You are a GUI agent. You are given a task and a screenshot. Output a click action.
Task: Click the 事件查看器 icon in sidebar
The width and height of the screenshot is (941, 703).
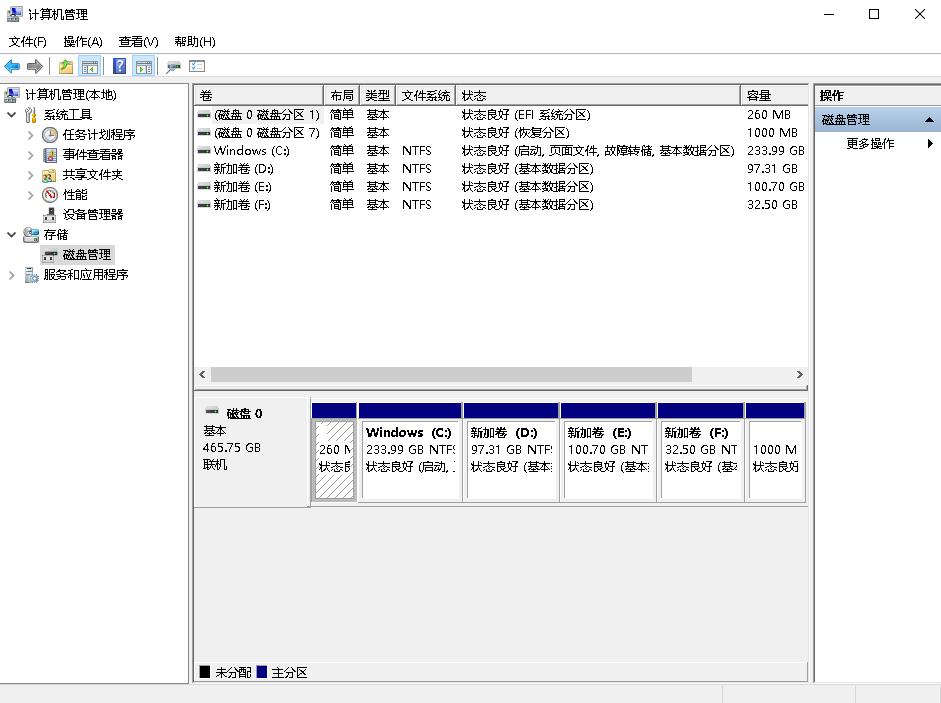48,155
